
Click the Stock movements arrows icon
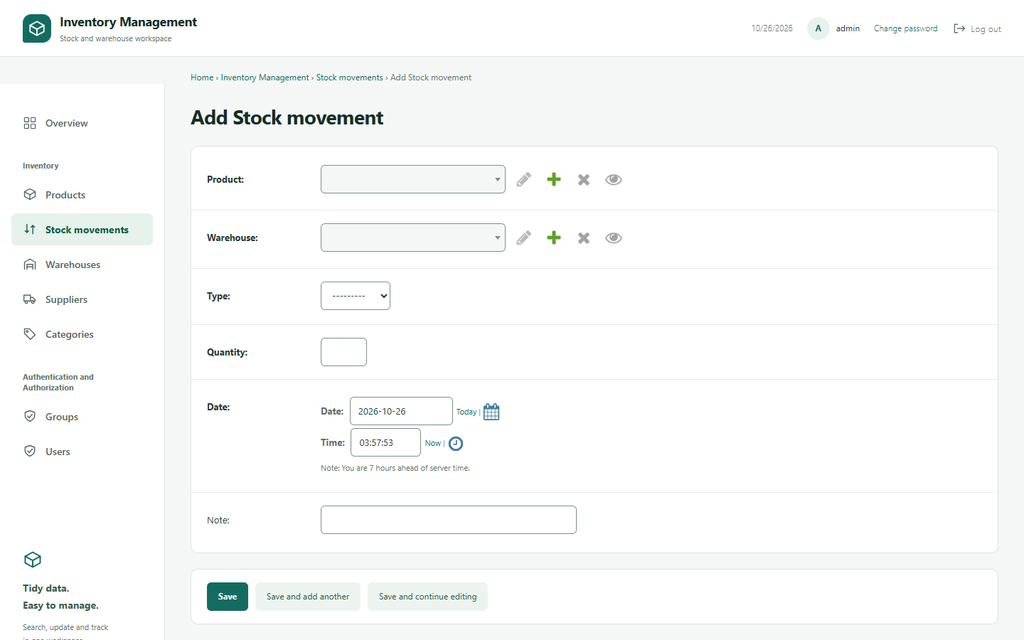30,229
